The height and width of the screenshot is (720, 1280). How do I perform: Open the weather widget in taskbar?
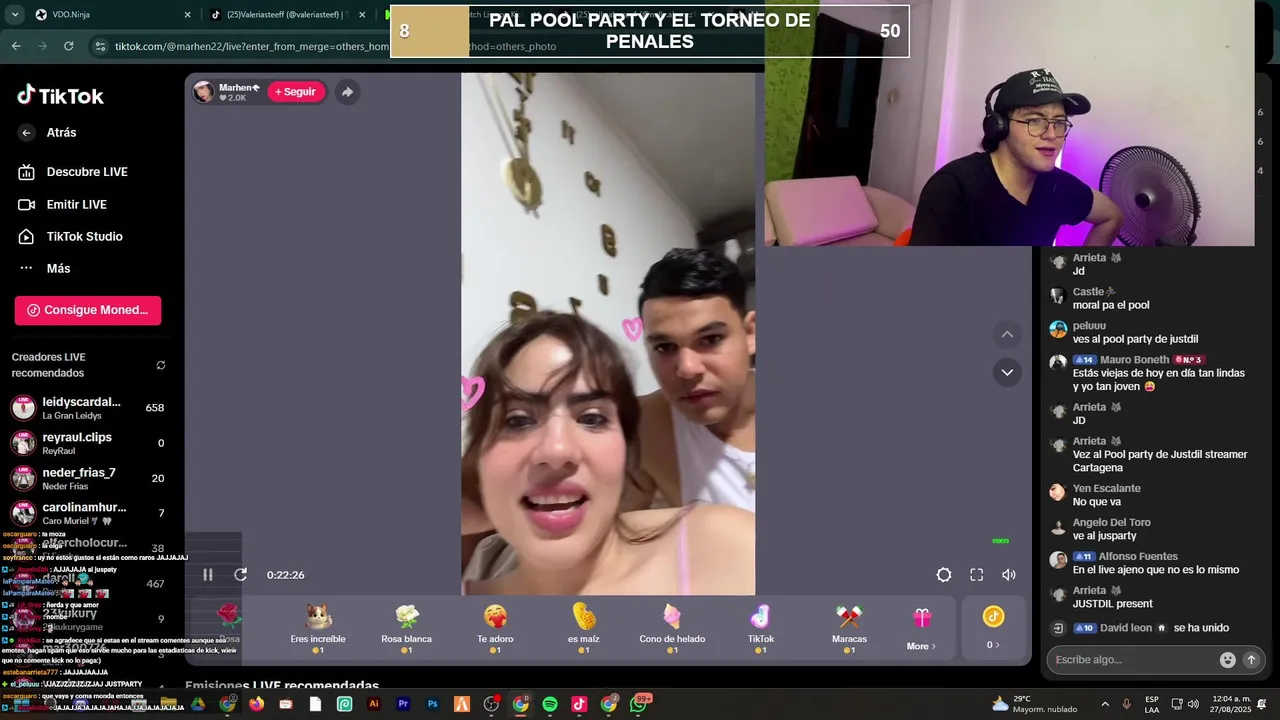1034,704
